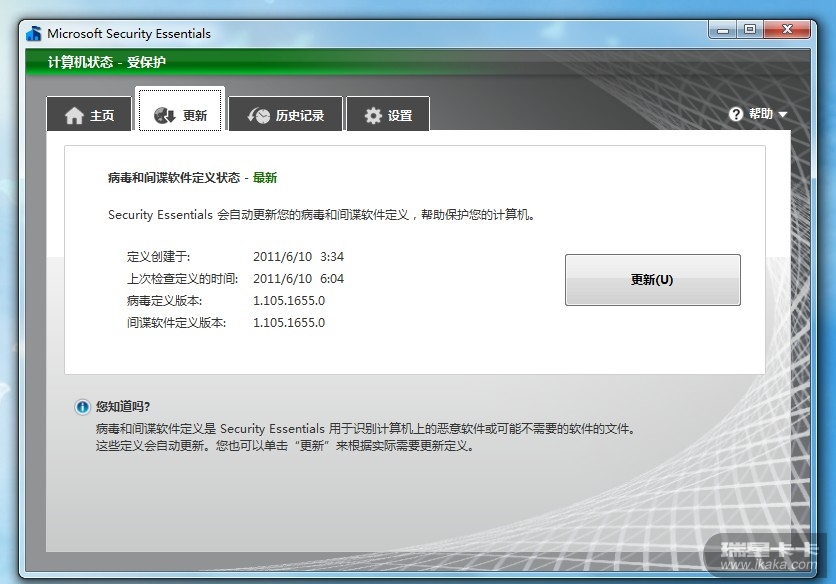Click the gear icon on 设置 tab

pyautogui.click(x=373, y=115)
